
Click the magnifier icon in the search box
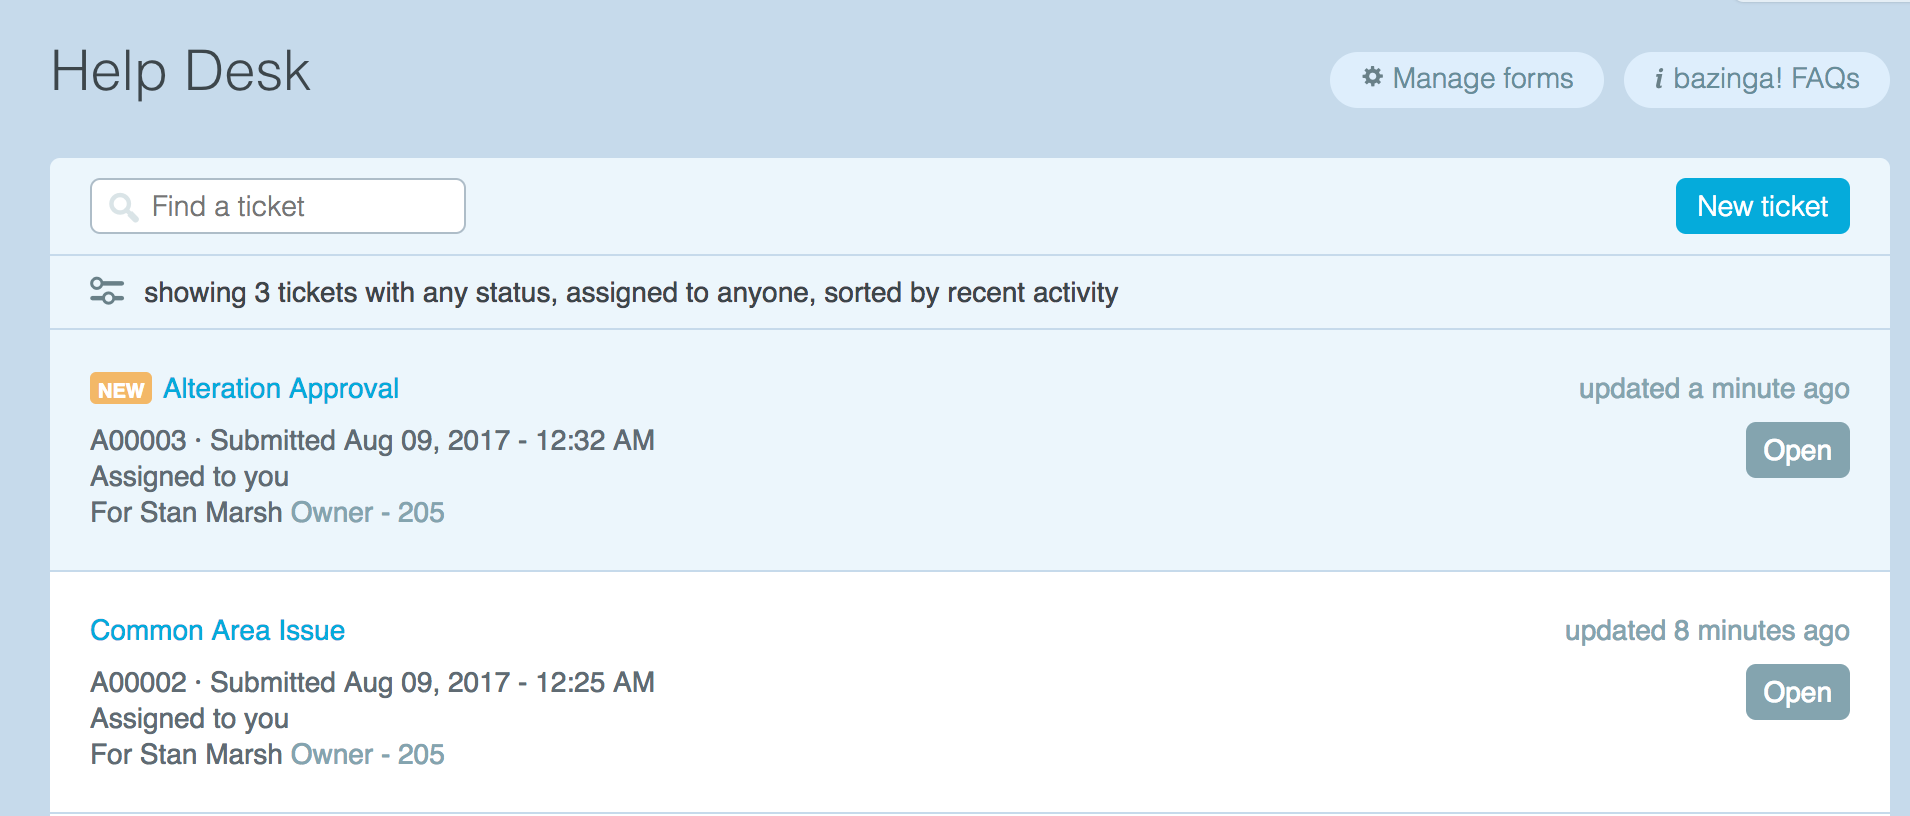tap(123, 207)
